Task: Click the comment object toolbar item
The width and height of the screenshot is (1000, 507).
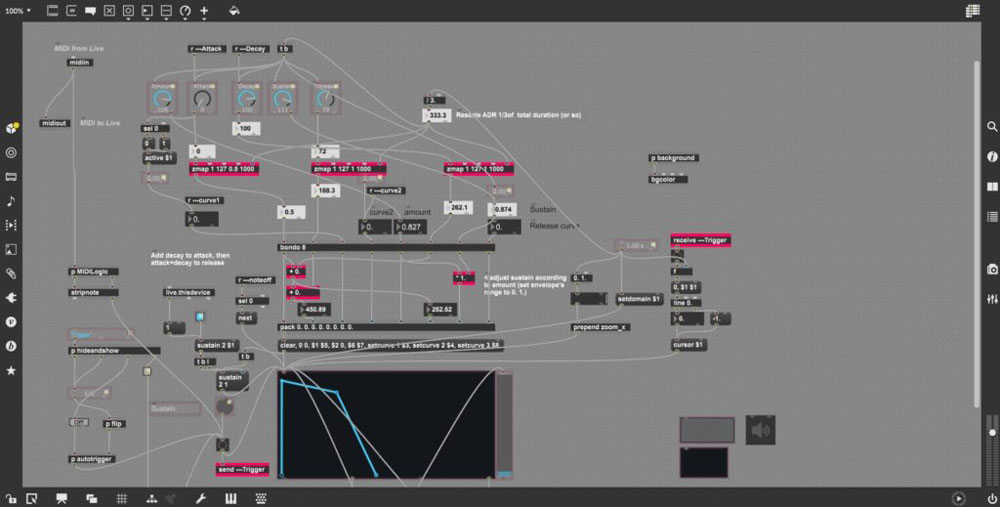Action: coord(91,11)
